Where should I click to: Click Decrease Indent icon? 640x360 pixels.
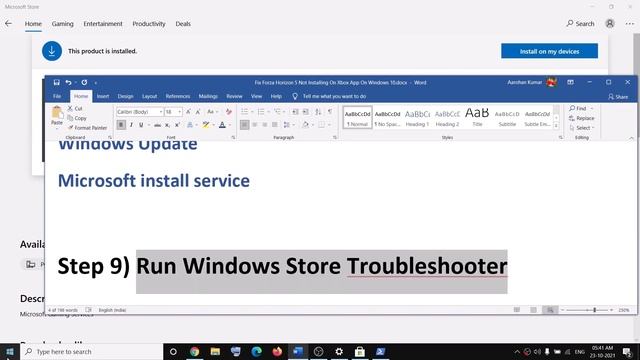295,111
